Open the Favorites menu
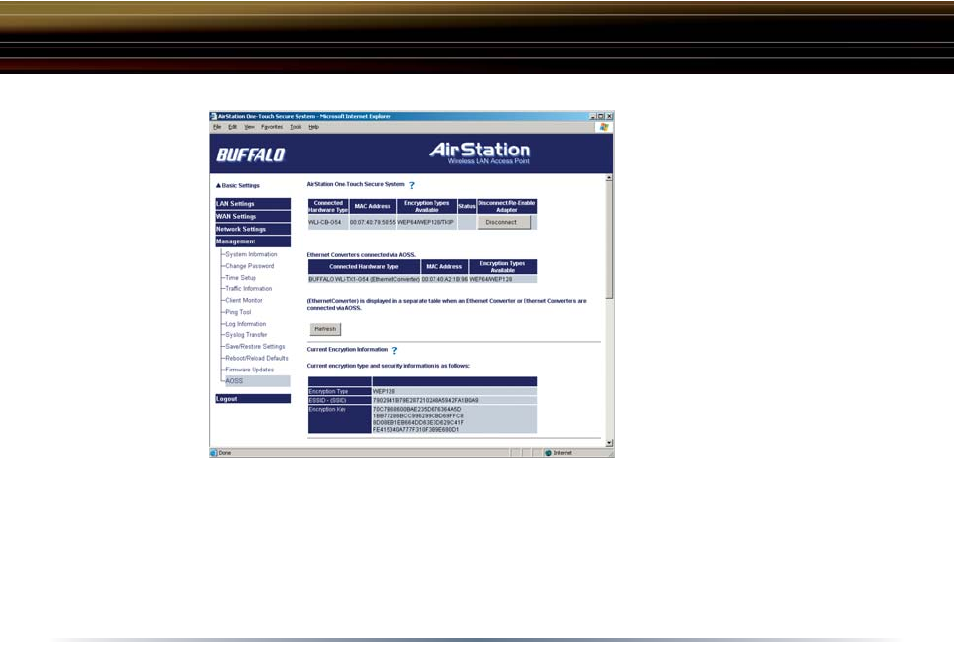The image size is (954, 660). (x=272, y=127)
